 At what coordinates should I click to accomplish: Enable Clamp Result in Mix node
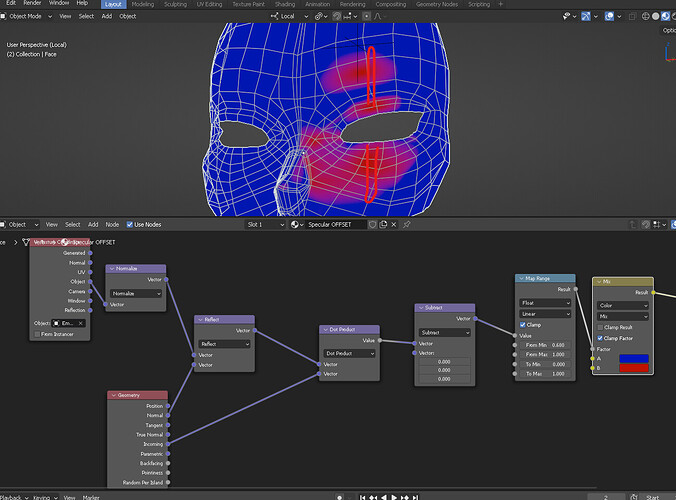600,327
